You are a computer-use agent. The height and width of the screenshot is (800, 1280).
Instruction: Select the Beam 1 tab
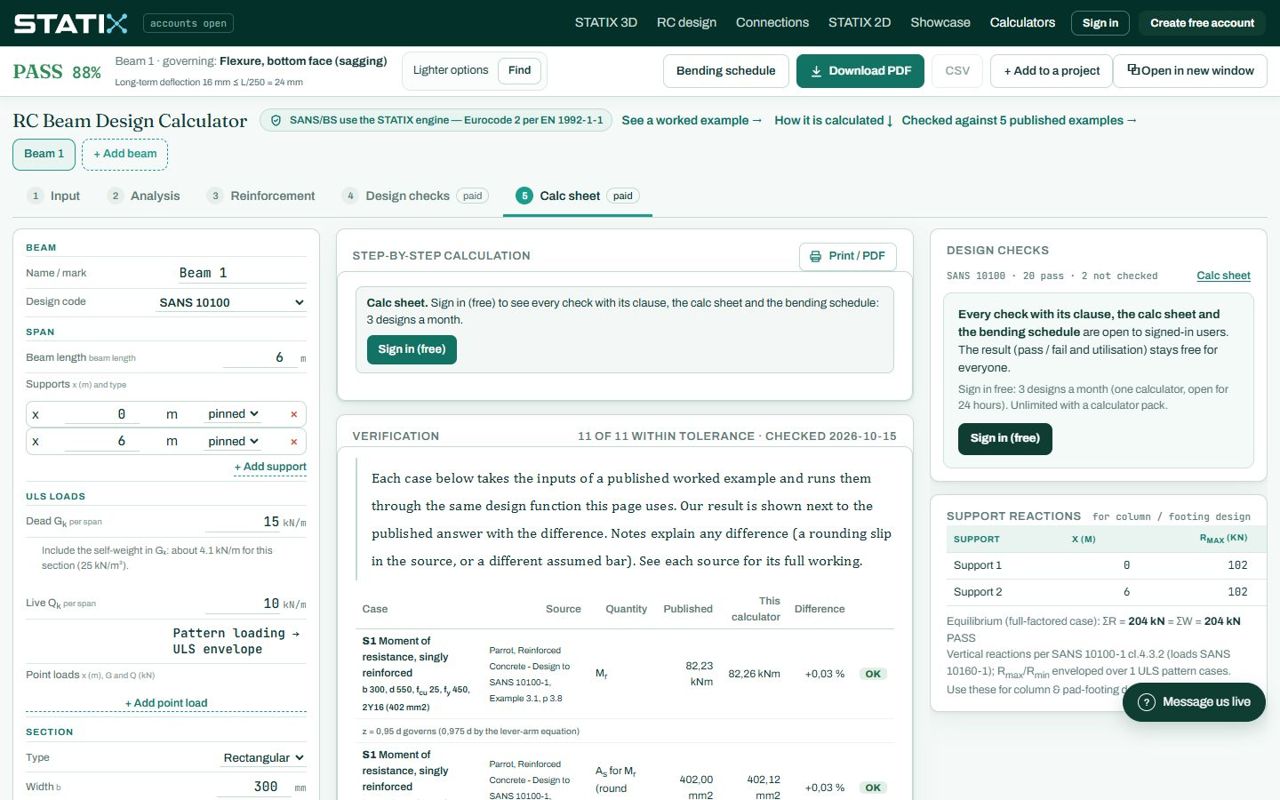coord(44,154)
